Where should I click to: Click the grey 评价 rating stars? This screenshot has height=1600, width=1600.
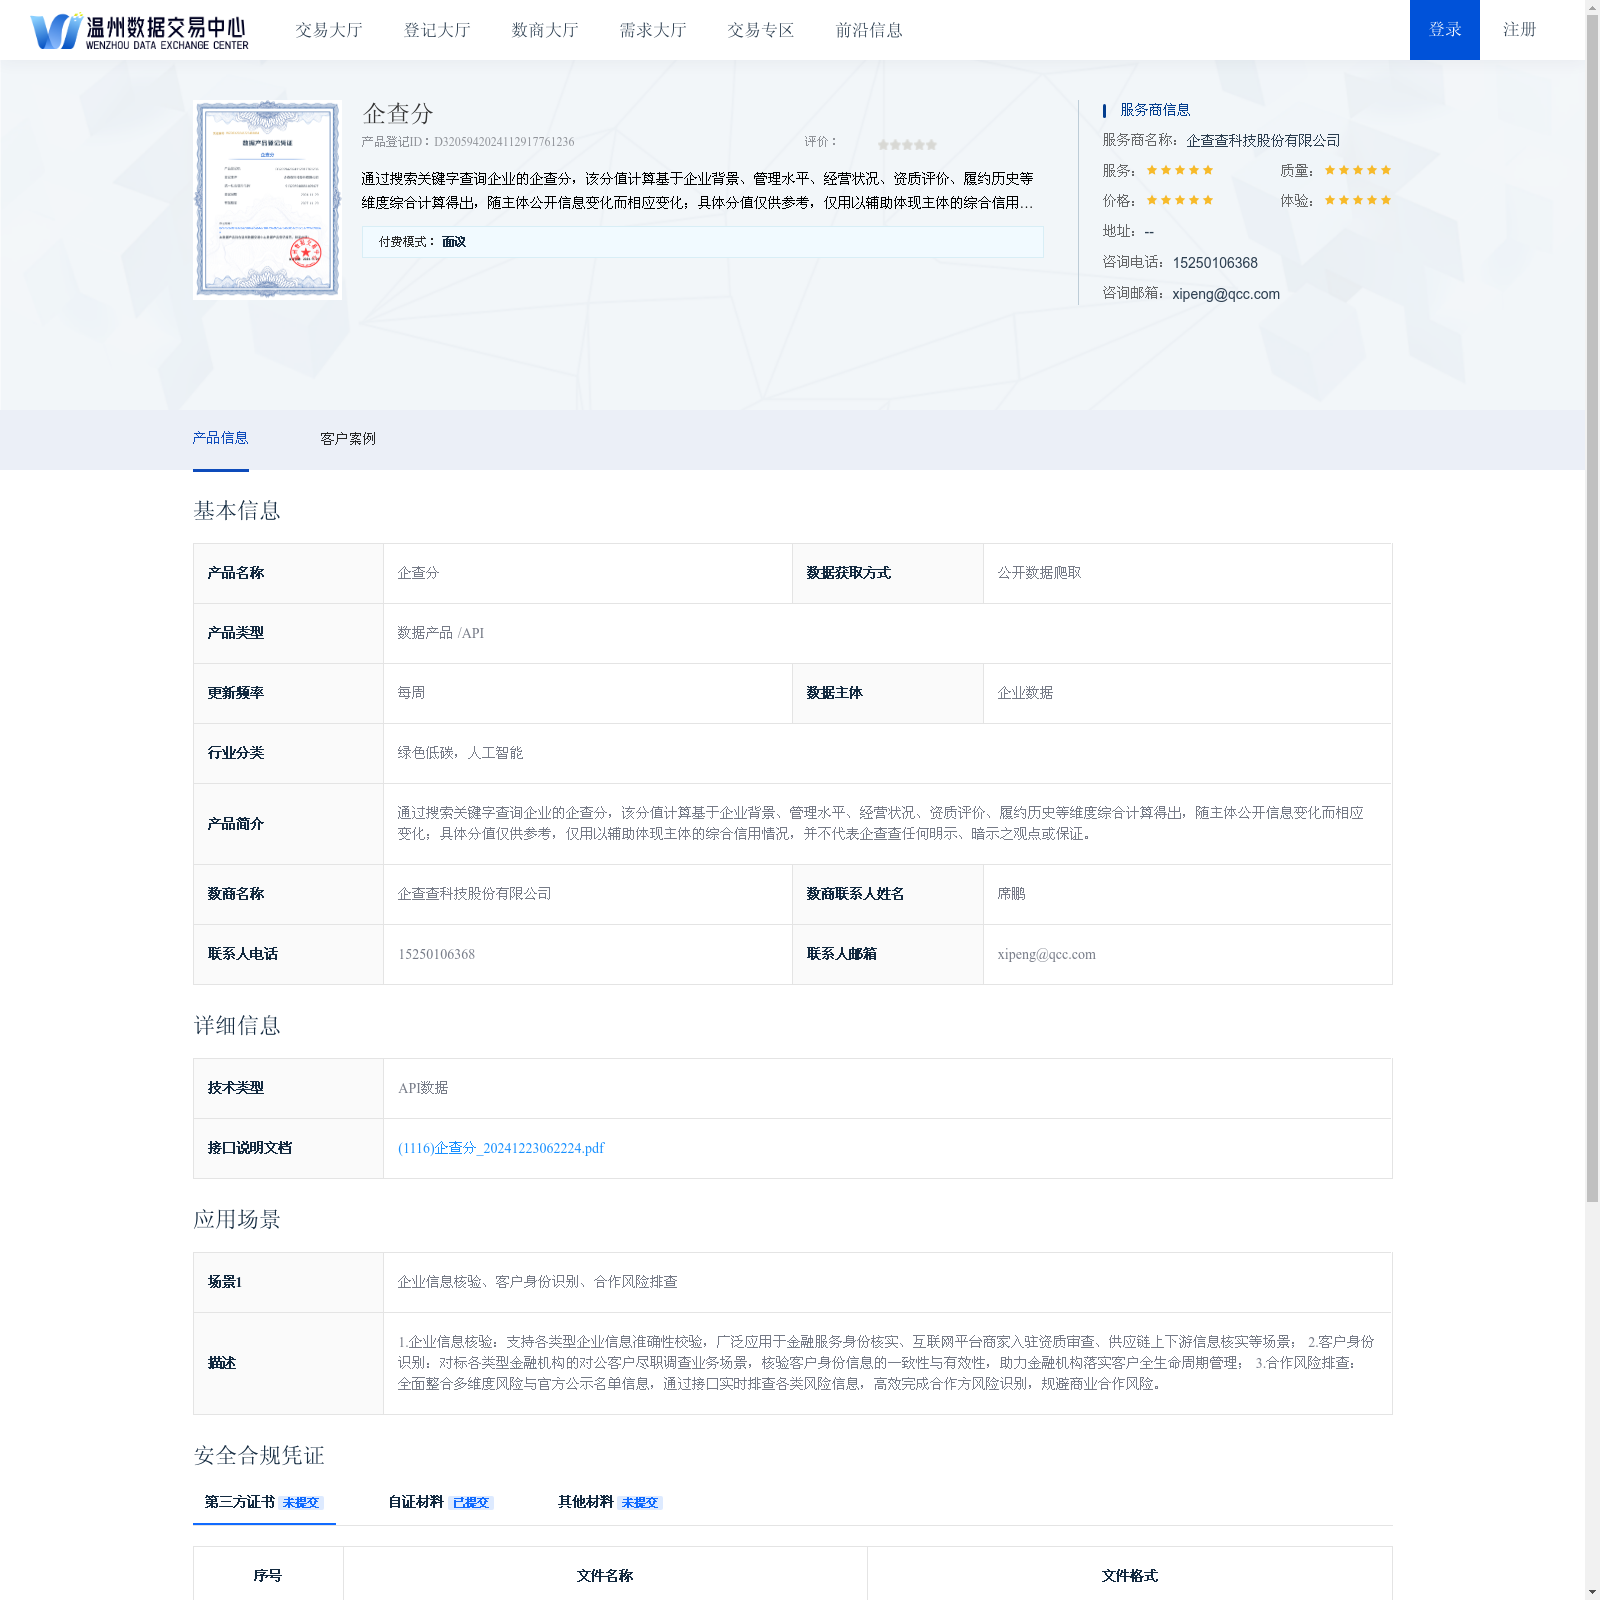coord(907,145)
